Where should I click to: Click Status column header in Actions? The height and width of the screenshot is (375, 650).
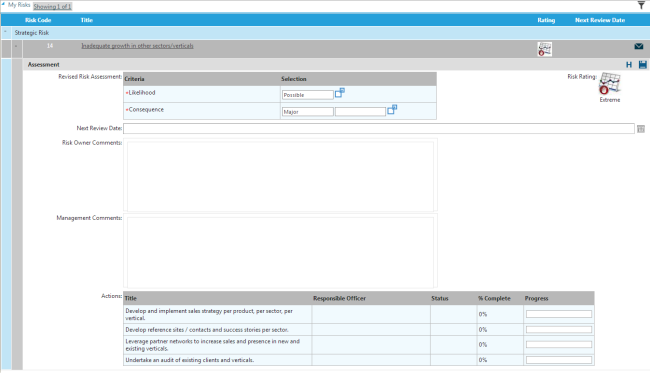click(x=440, y=298)
